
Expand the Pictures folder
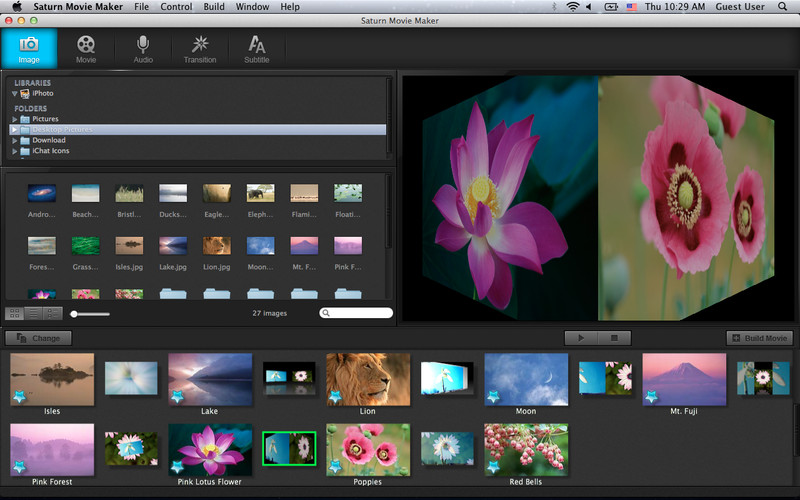[14, 119]
